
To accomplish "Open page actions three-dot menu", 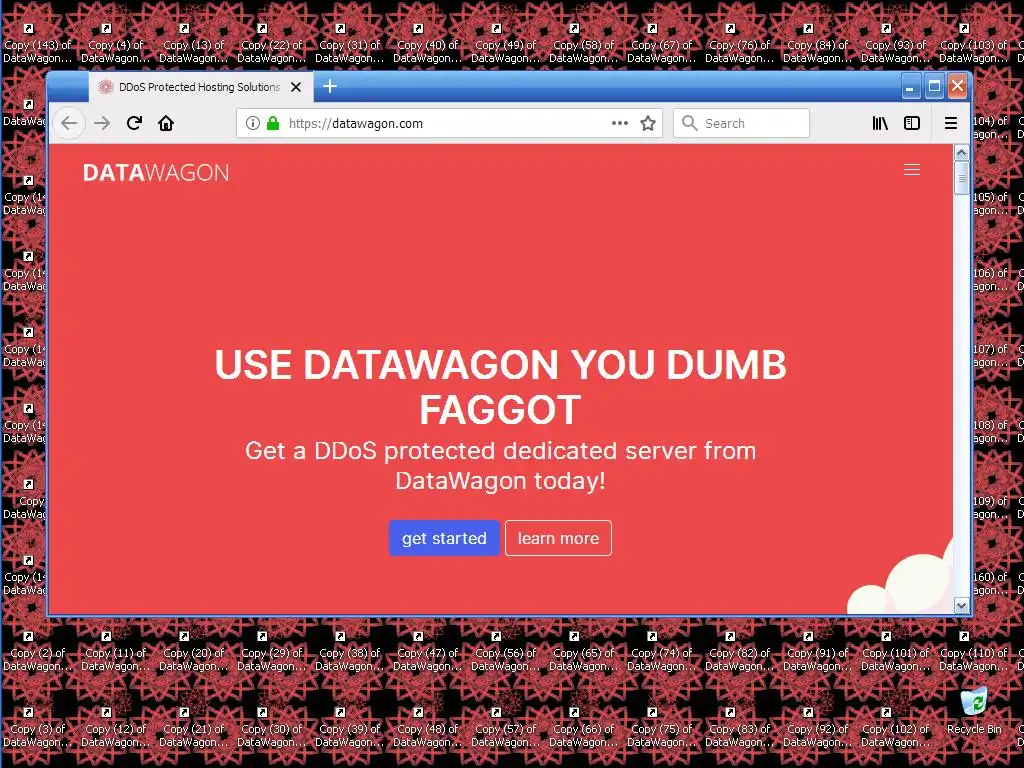I will coord(620,123).
